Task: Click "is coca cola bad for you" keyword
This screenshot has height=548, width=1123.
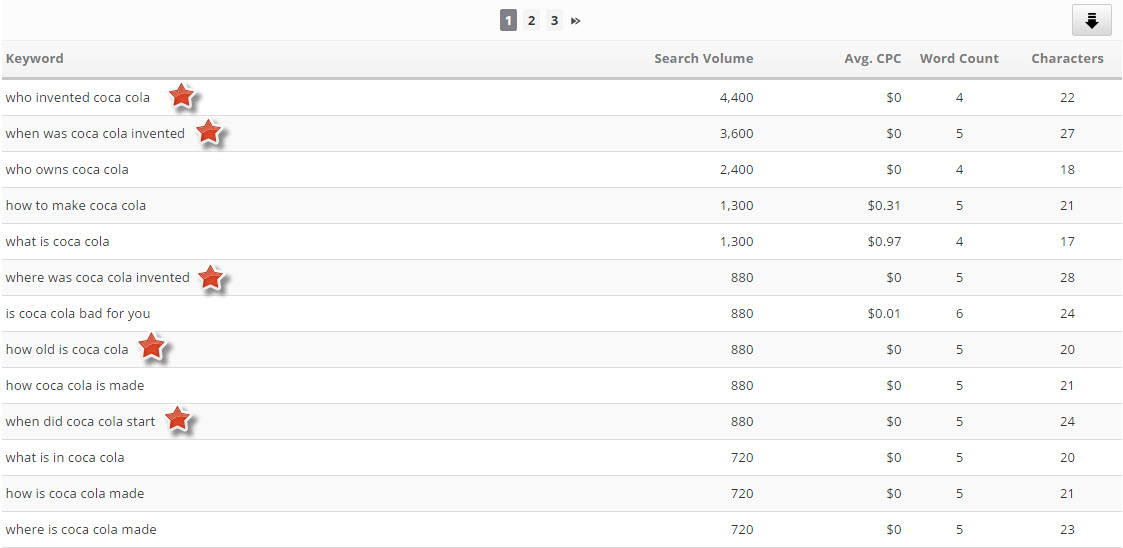Action: point(78,314)
